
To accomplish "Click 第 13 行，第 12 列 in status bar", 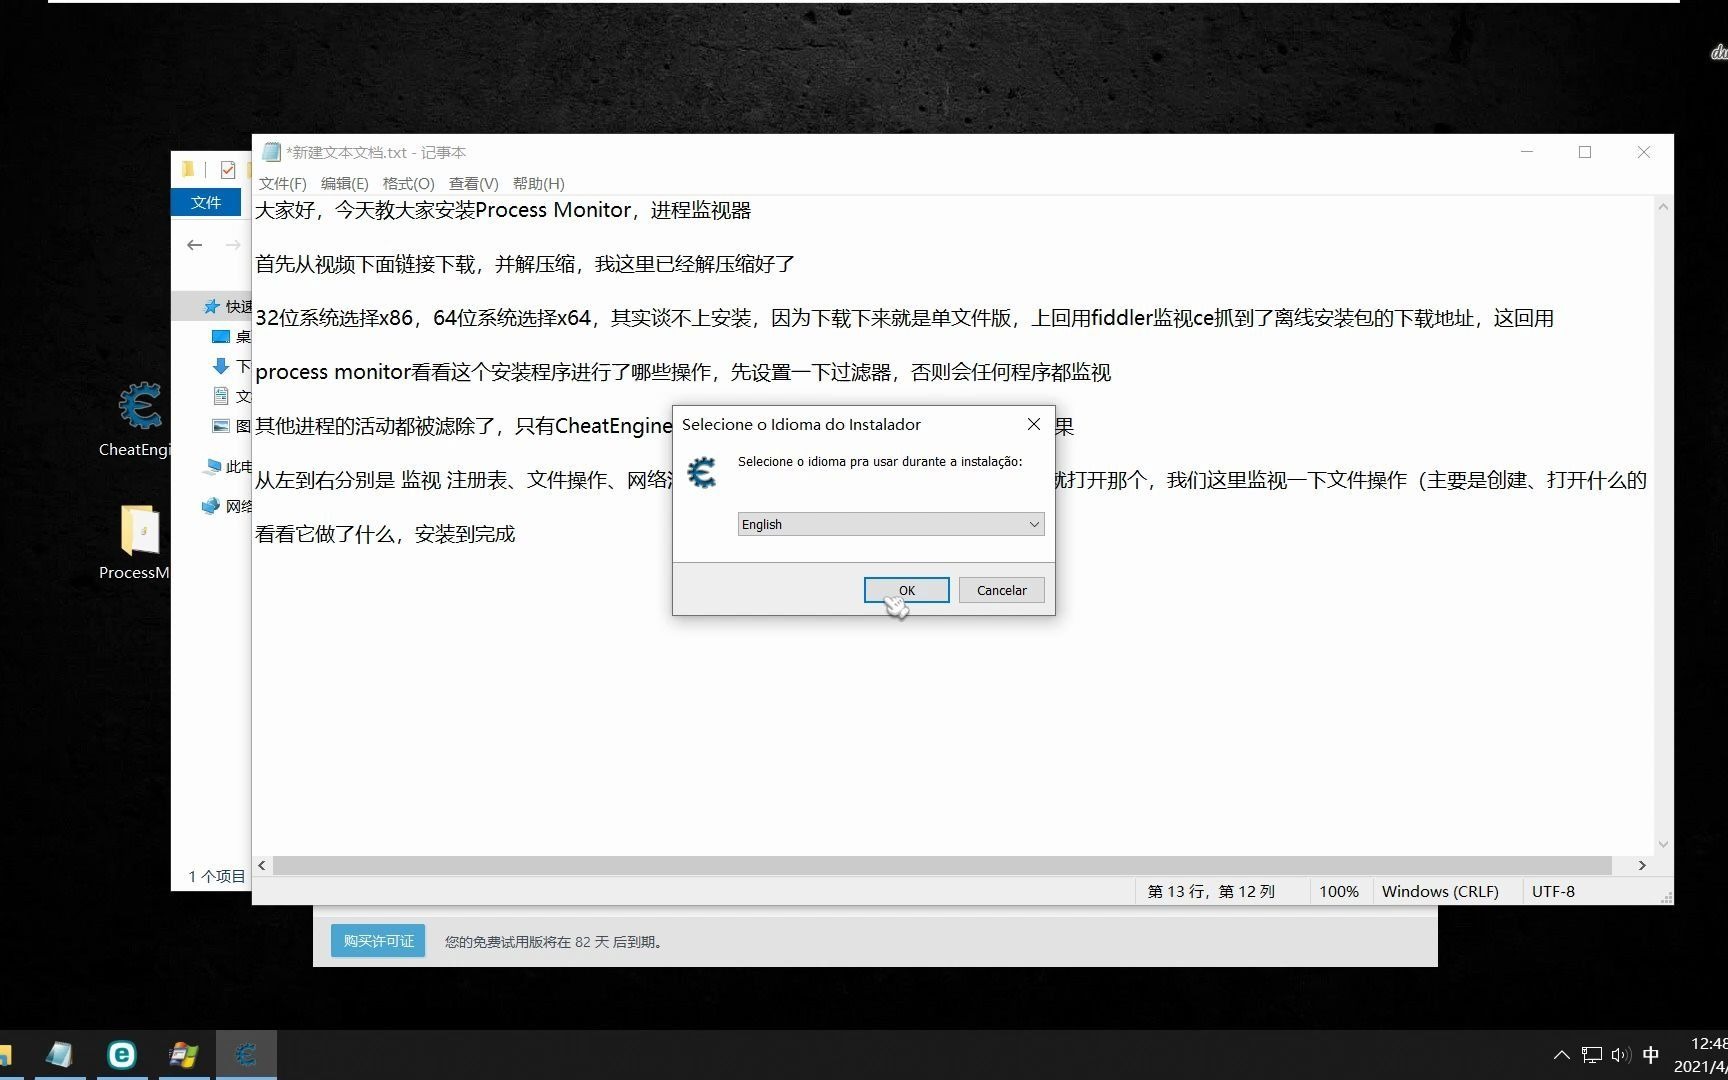I will tap(1211, 891).
